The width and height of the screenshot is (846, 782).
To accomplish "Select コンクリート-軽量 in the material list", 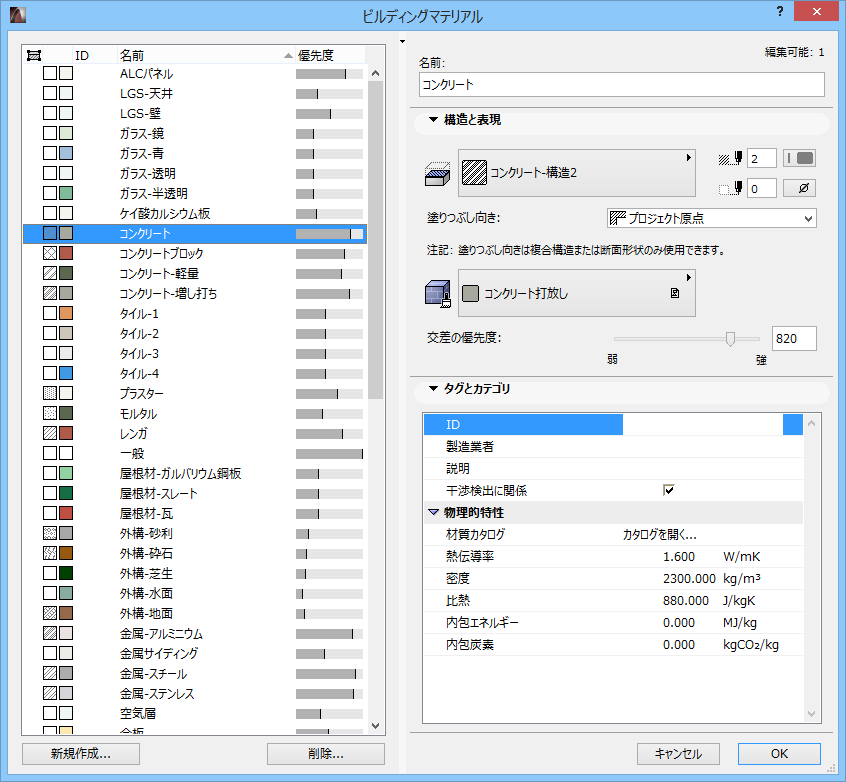I will (195, 273).
